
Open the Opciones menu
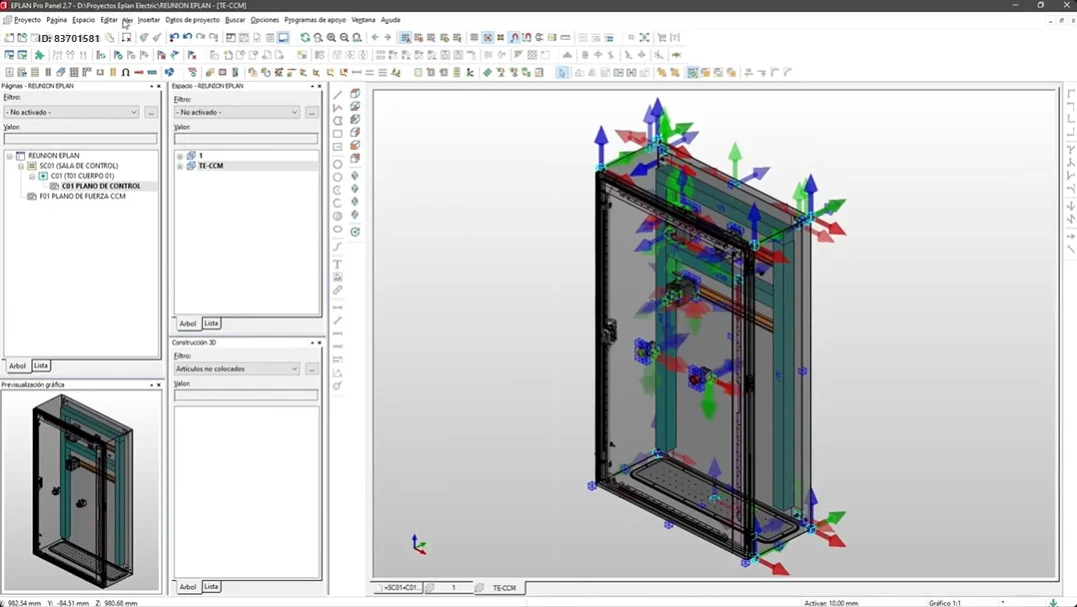pyautogui.click(x=264, y=20)
